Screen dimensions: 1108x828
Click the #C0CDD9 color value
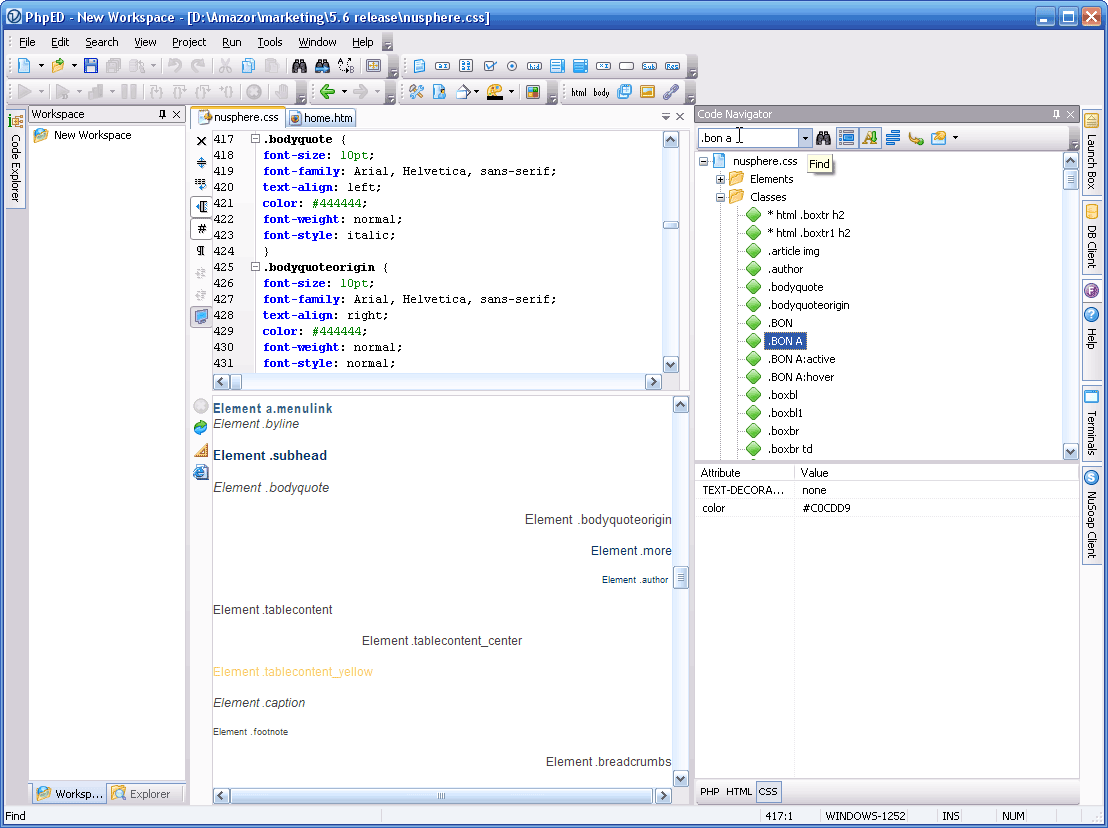826,508
